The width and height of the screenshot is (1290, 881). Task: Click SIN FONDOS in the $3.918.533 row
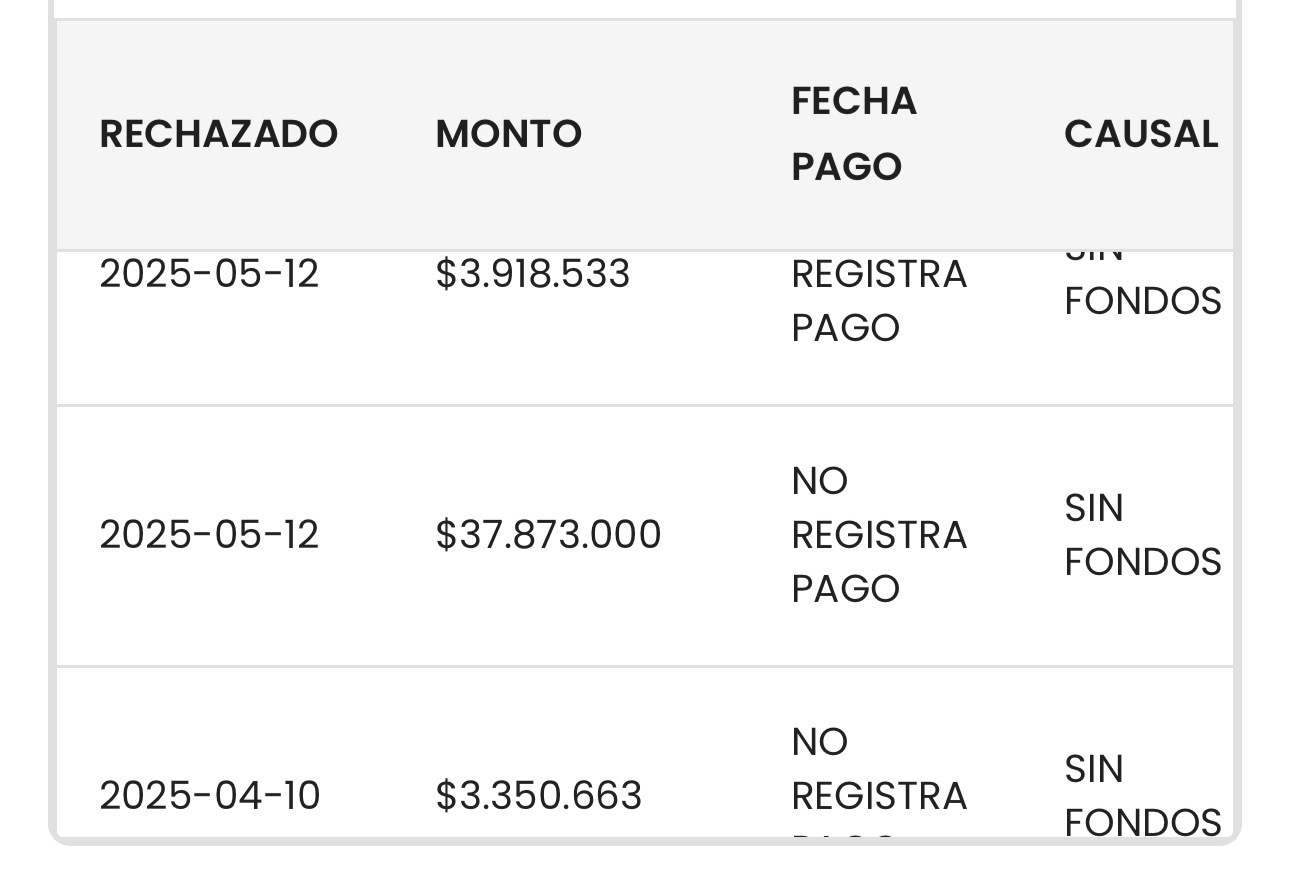pos(1143,286)
